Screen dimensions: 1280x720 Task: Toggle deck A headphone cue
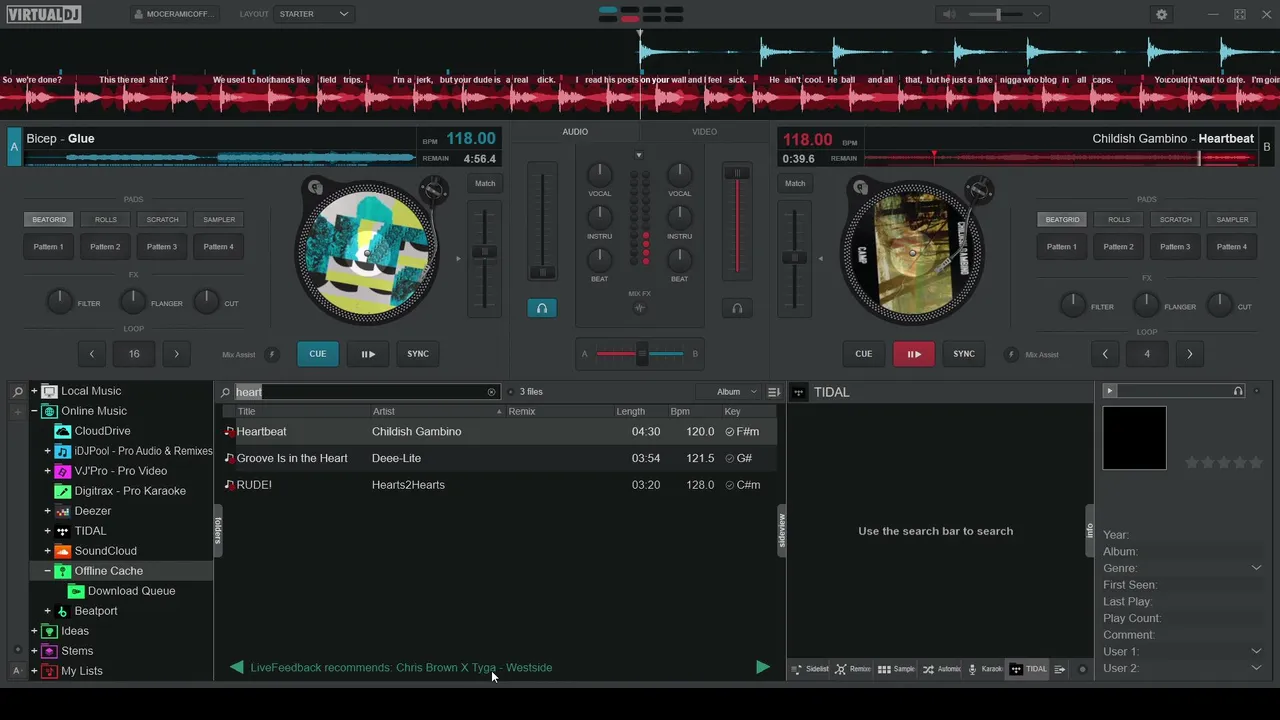[542, 308]
